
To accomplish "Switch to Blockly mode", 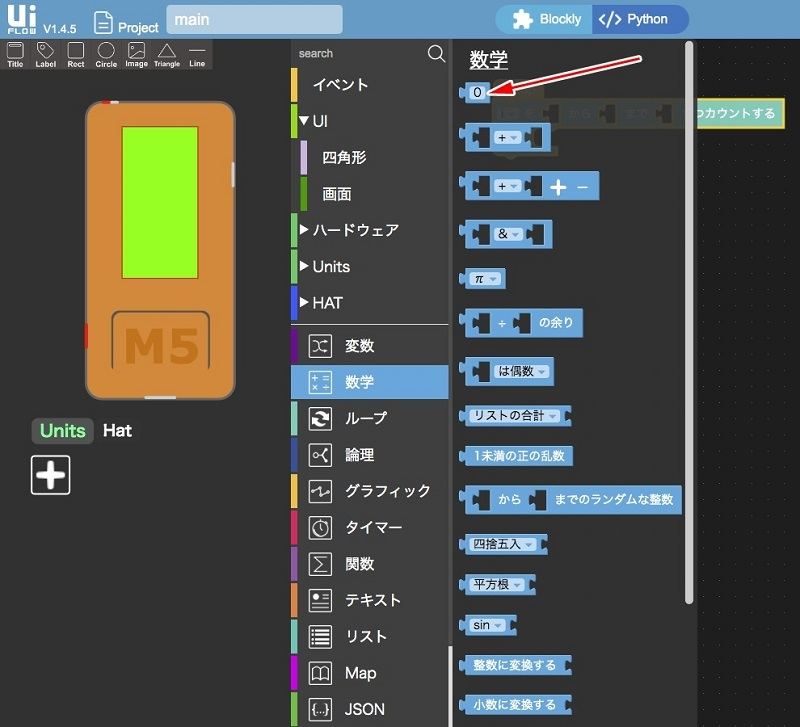I will point(546,19).
